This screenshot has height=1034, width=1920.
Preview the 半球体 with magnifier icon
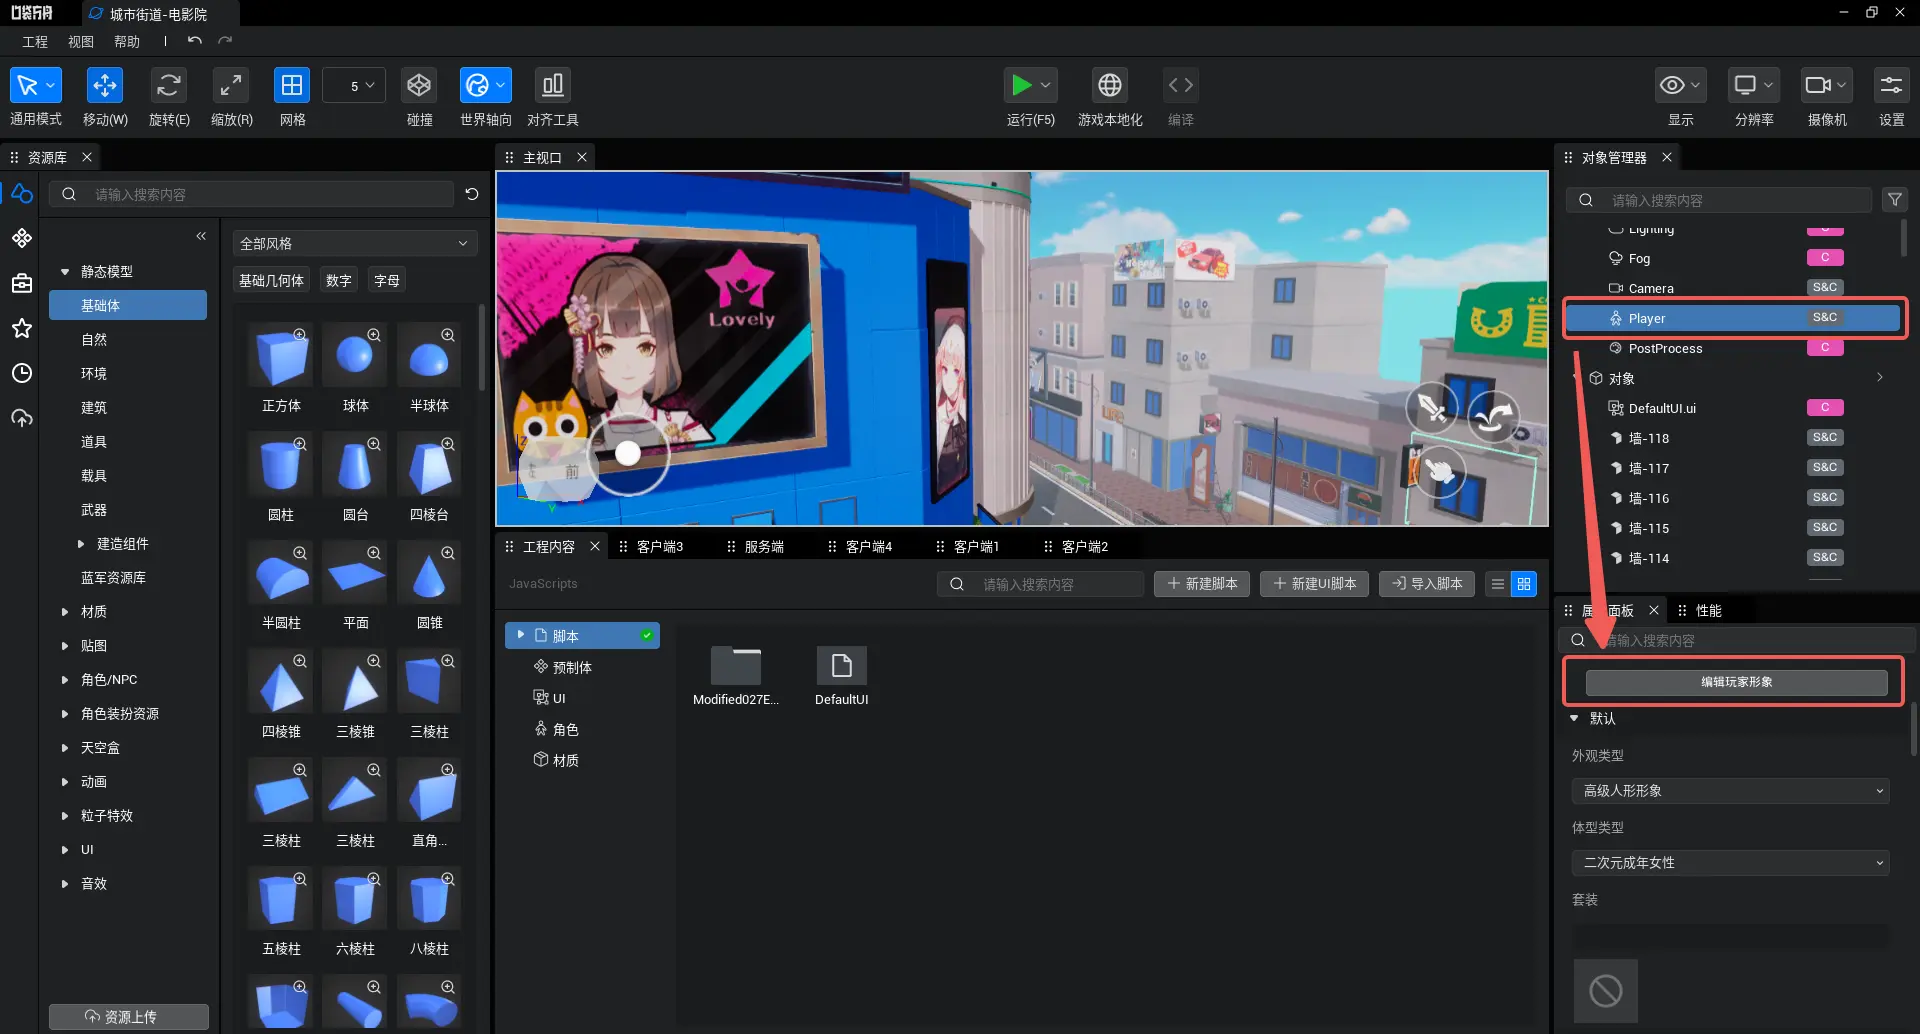[x=448, y=334]
